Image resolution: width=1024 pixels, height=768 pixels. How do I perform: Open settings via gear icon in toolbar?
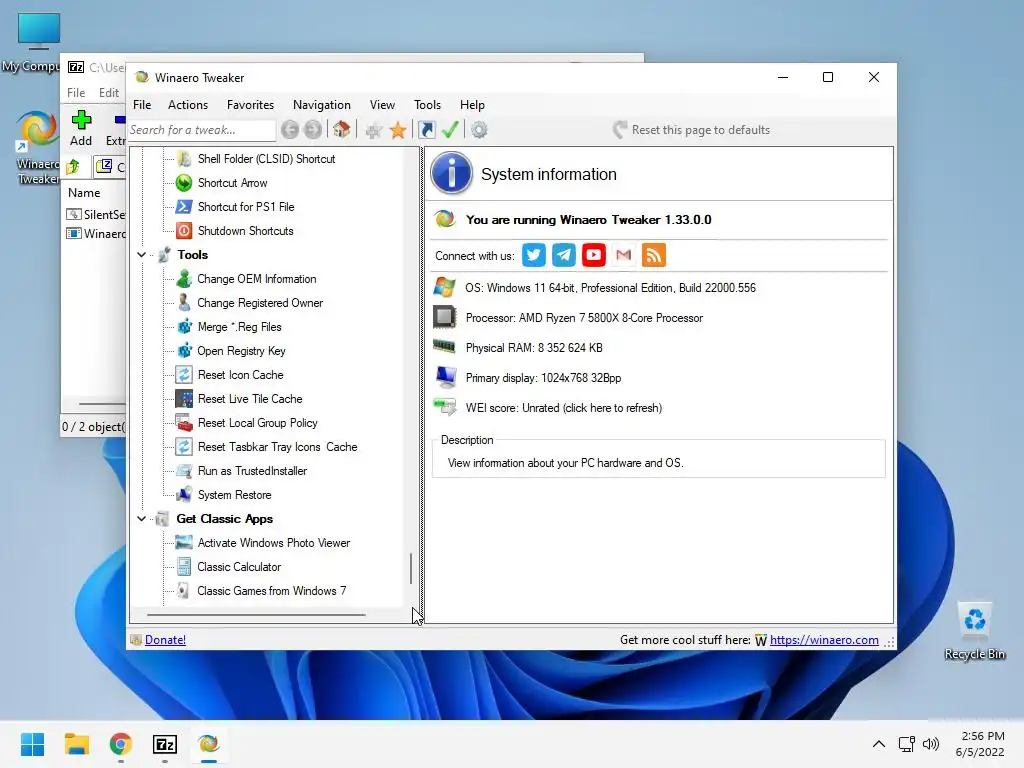[x=479, y=130]
